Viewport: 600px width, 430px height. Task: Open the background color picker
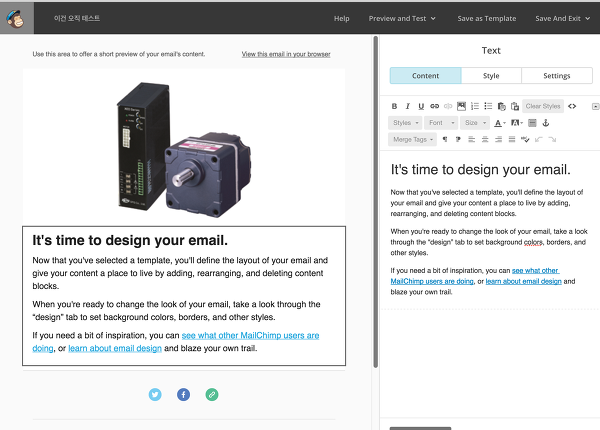[x=517, y=123]
